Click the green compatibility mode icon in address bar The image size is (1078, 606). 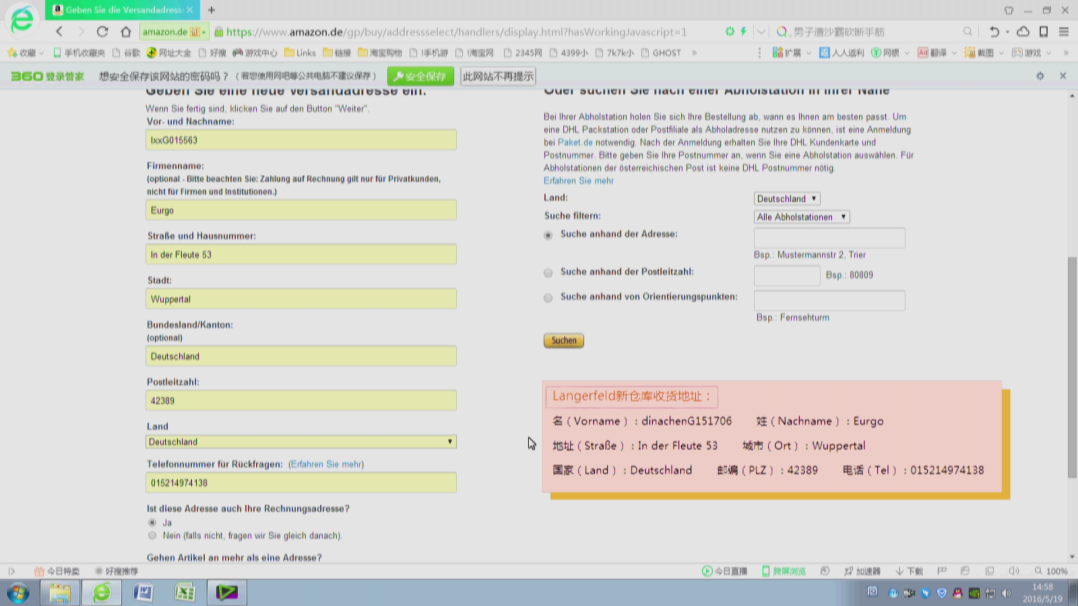coord(729,32)
